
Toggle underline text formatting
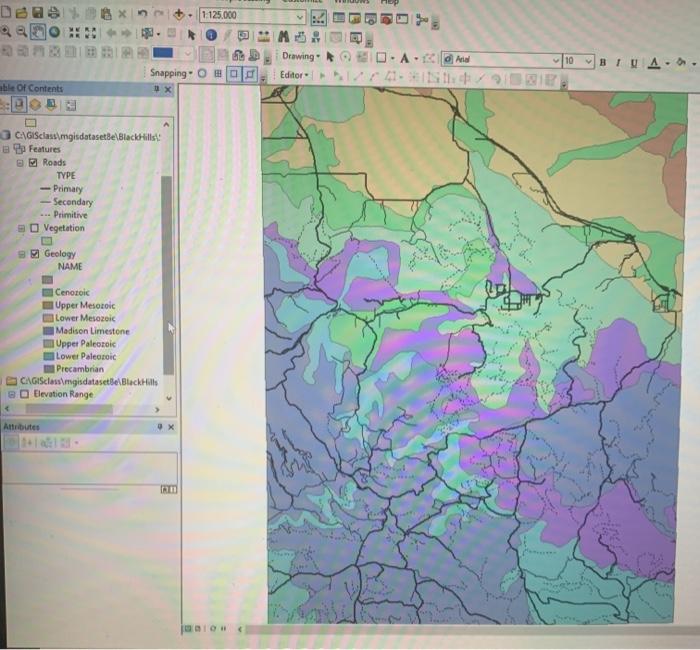coord(634,63)
